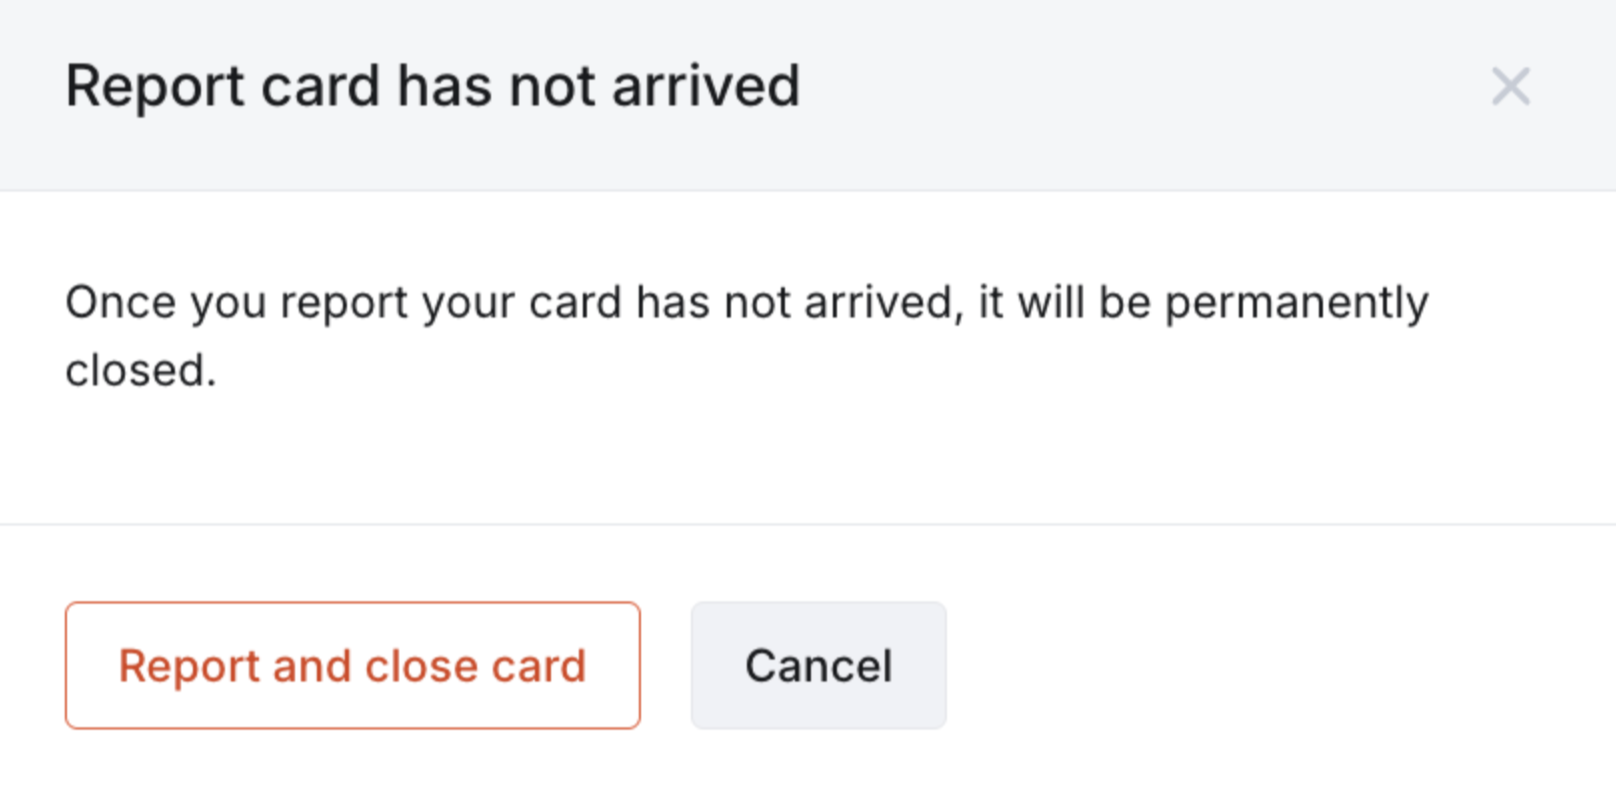Tap the gray X at the header's right
Image resolution: width=1616 pixels, height=798 pixels.
(x=1510, y=86)
